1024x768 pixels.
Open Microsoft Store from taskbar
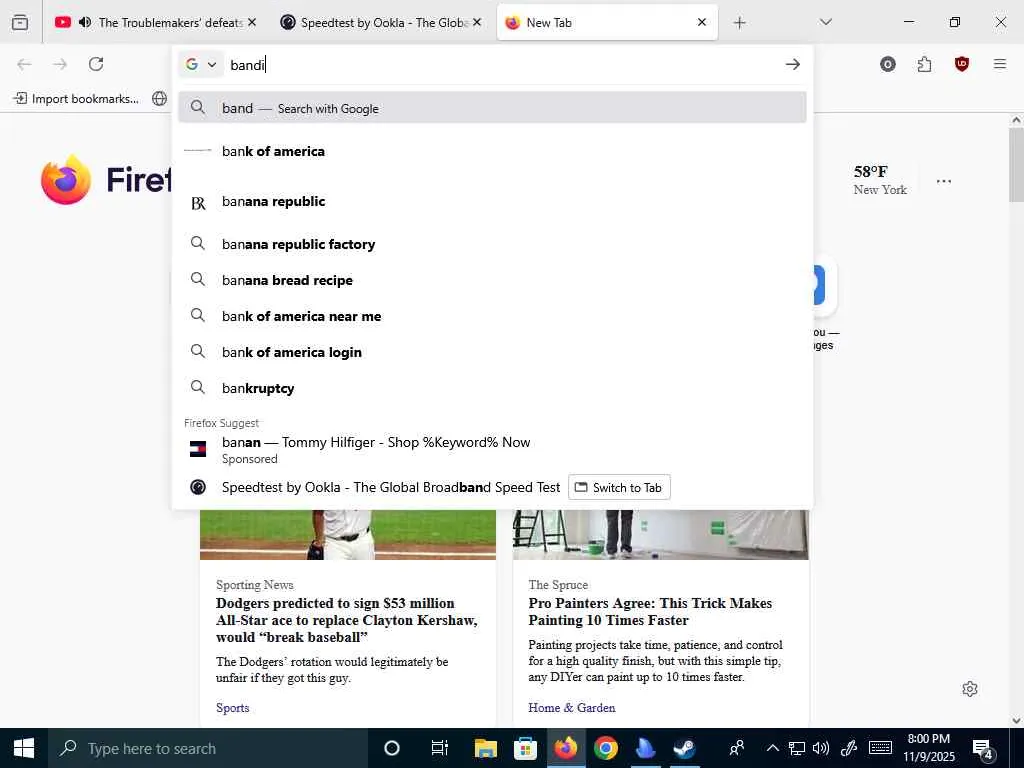click(525, 748)
